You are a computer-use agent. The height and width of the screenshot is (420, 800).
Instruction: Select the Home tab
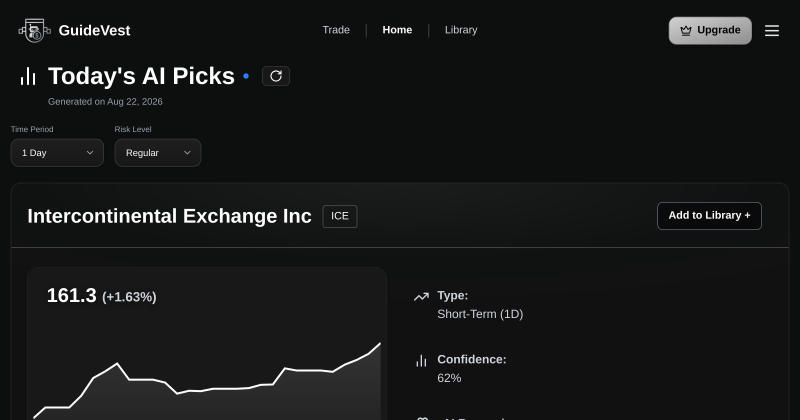(397, 30)
